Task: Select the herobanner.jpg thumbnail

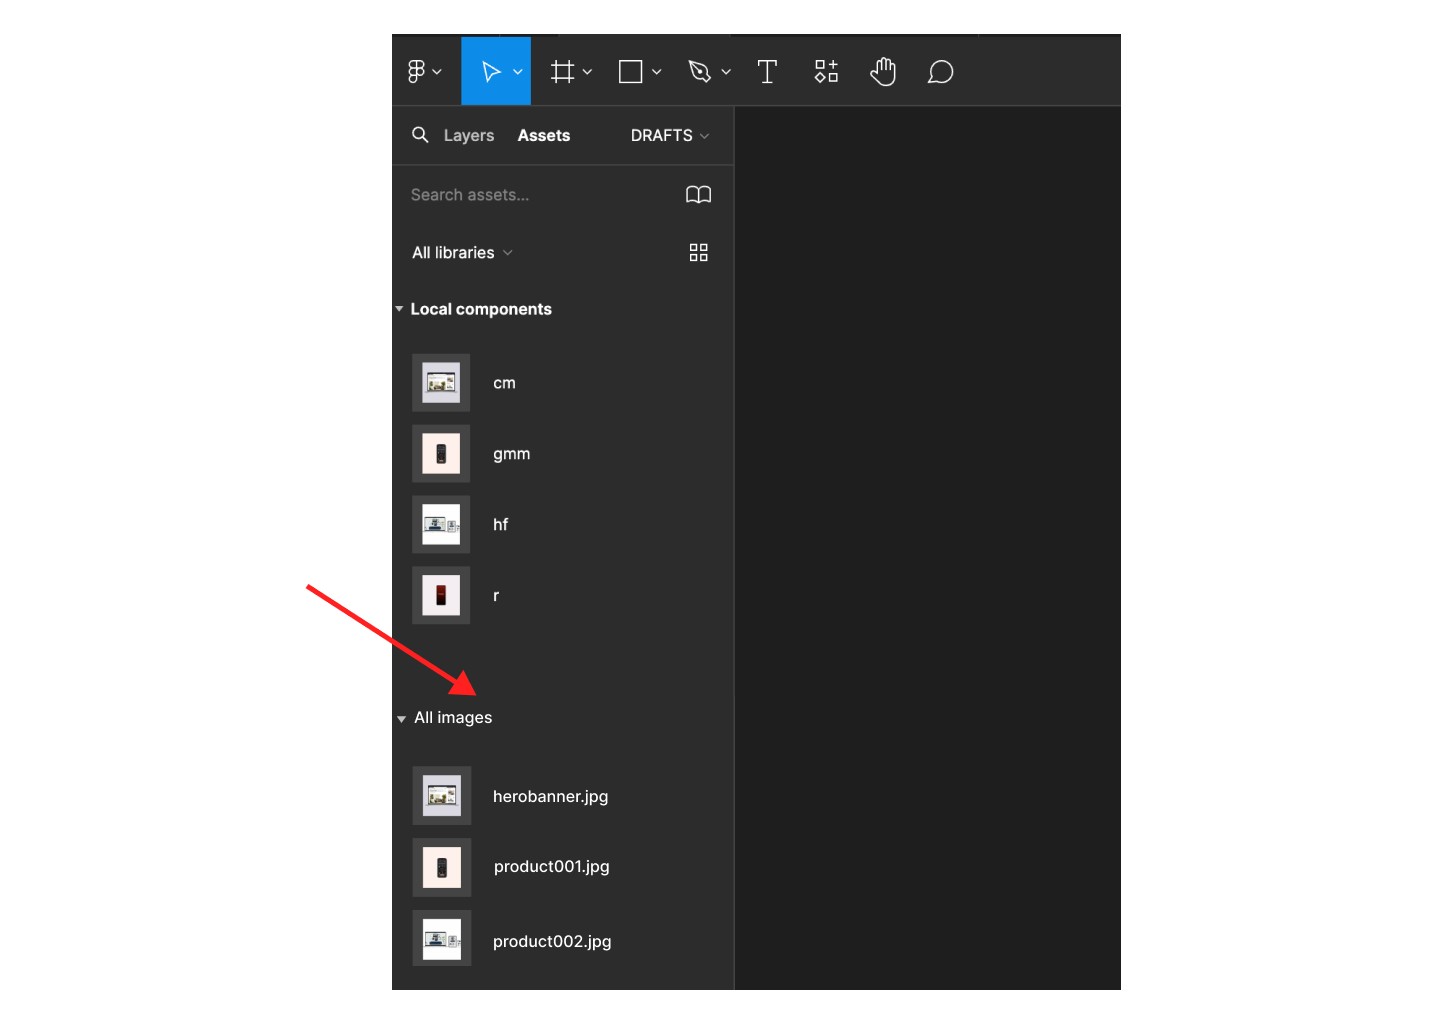Action: click(x=442, y=796)
